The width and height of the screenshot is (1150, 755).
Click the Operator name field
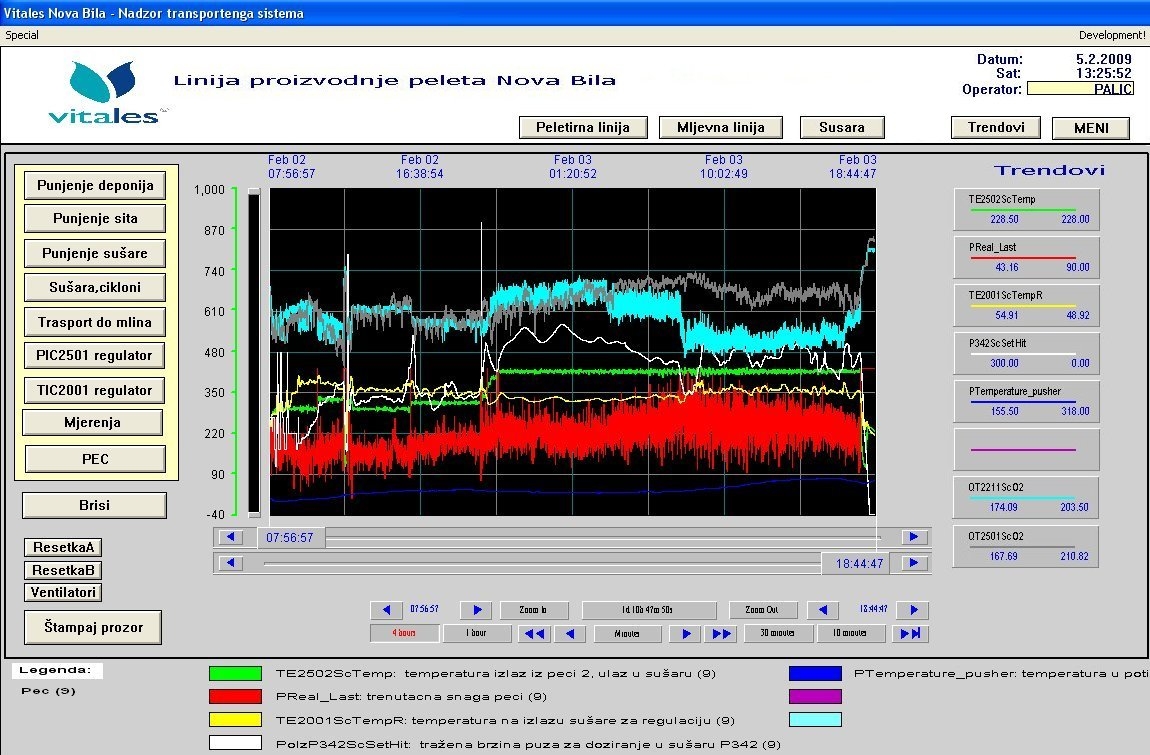click(1080, 89)
